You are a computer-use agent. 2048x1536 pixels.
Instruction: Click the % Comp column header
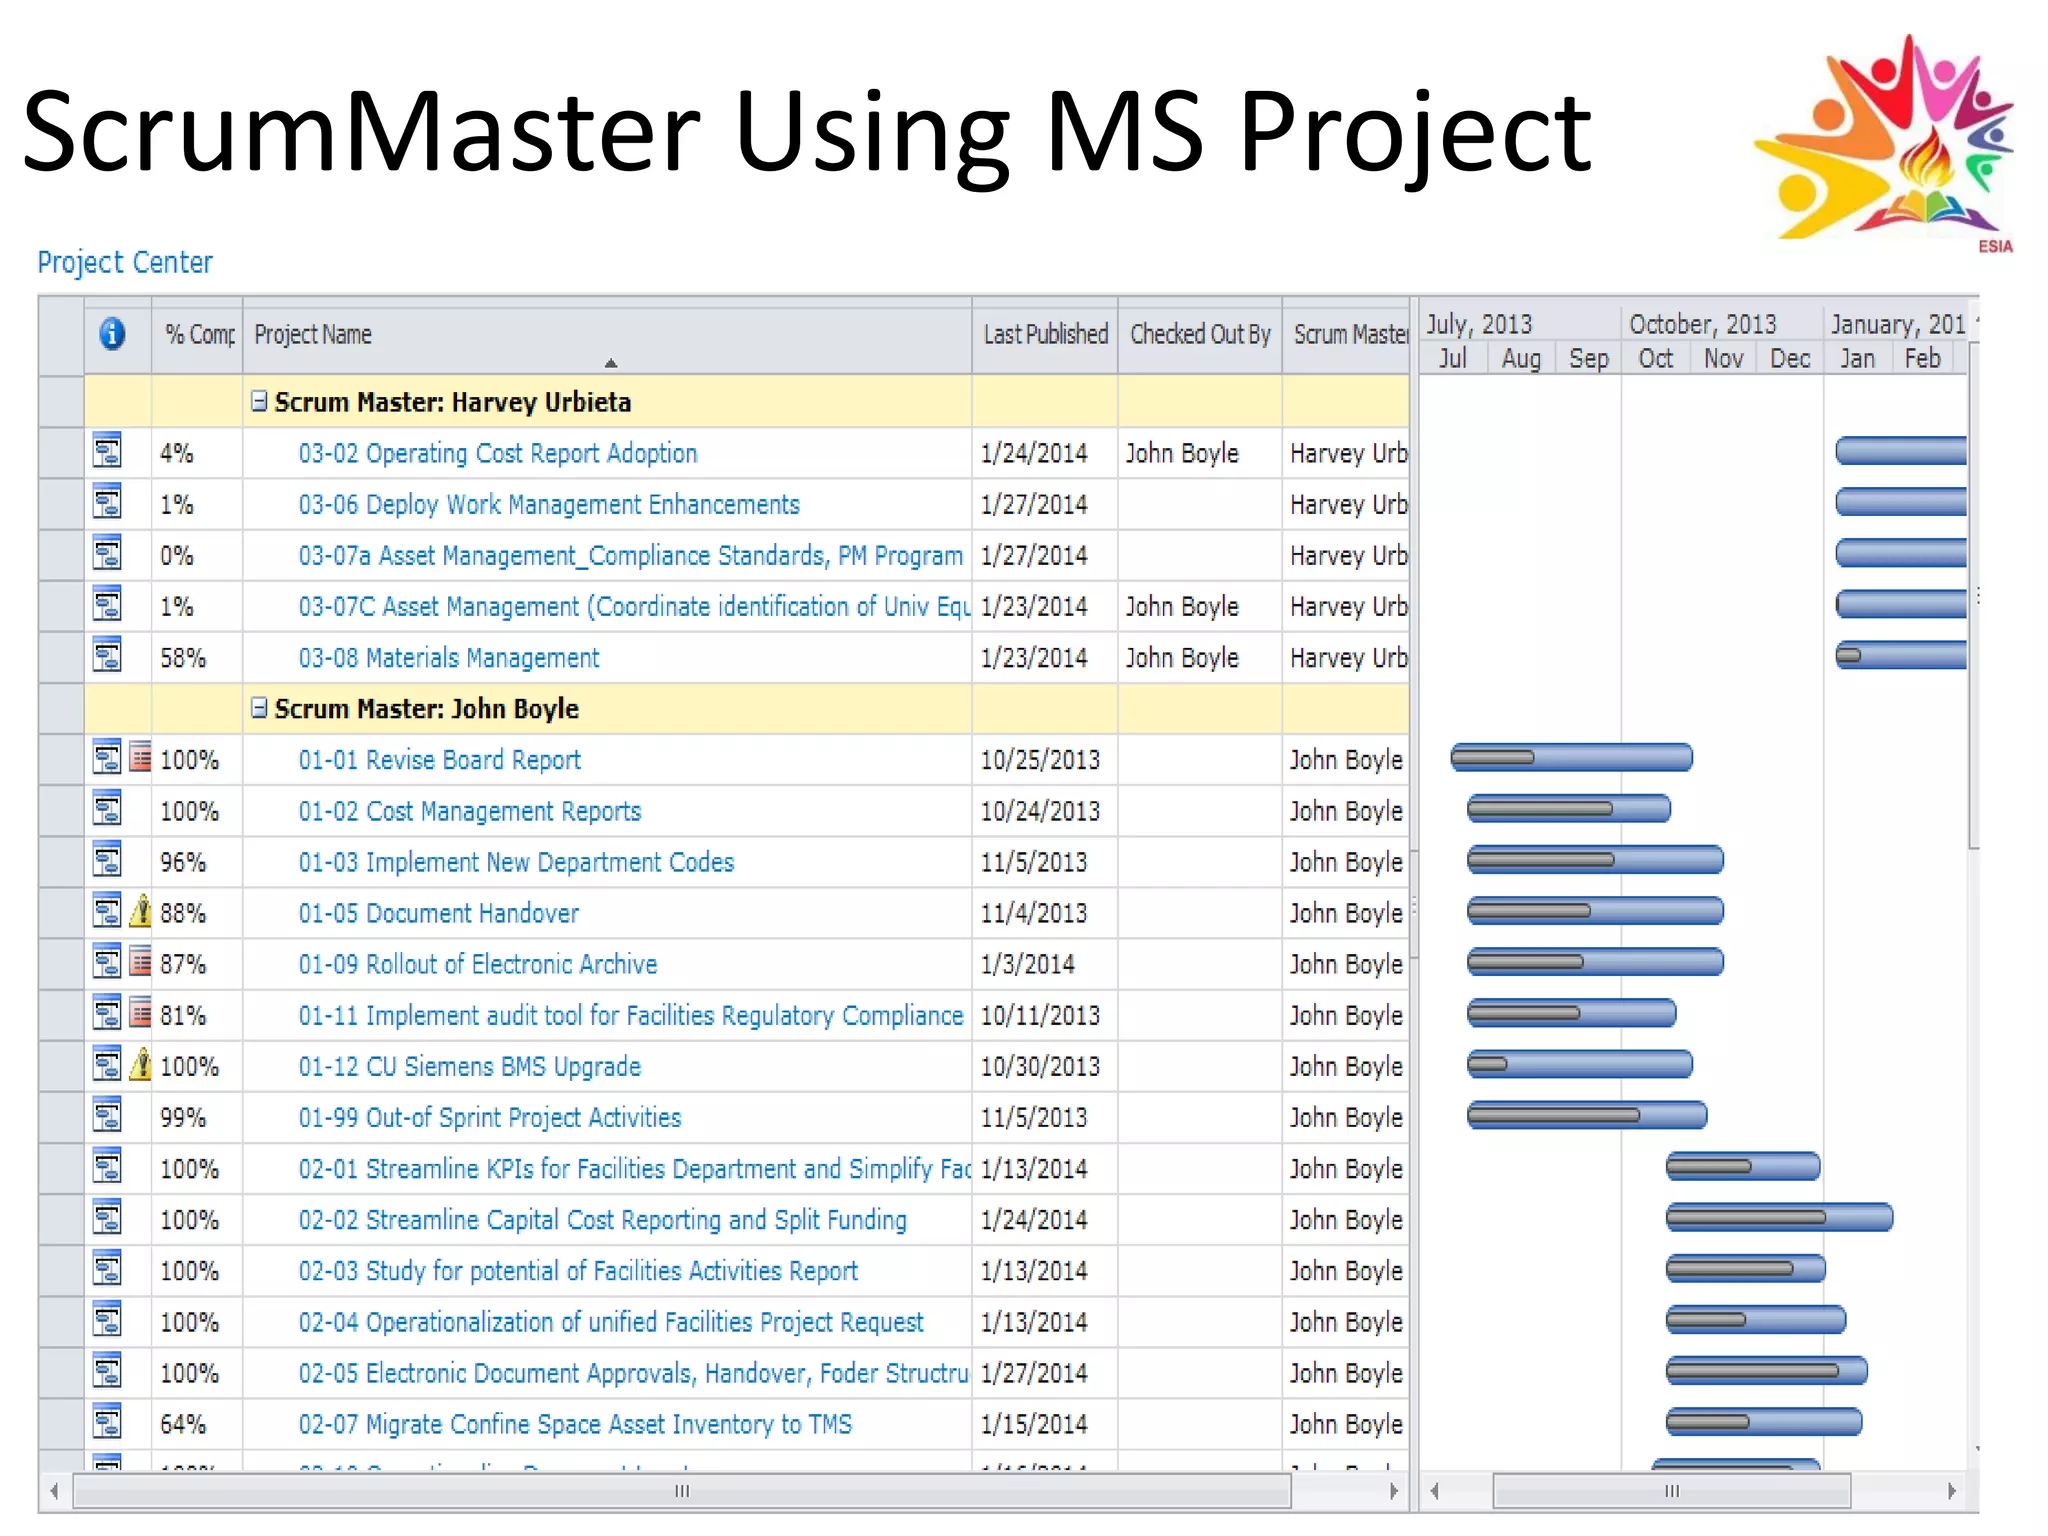pyautogui.click(x=197, y=336)
